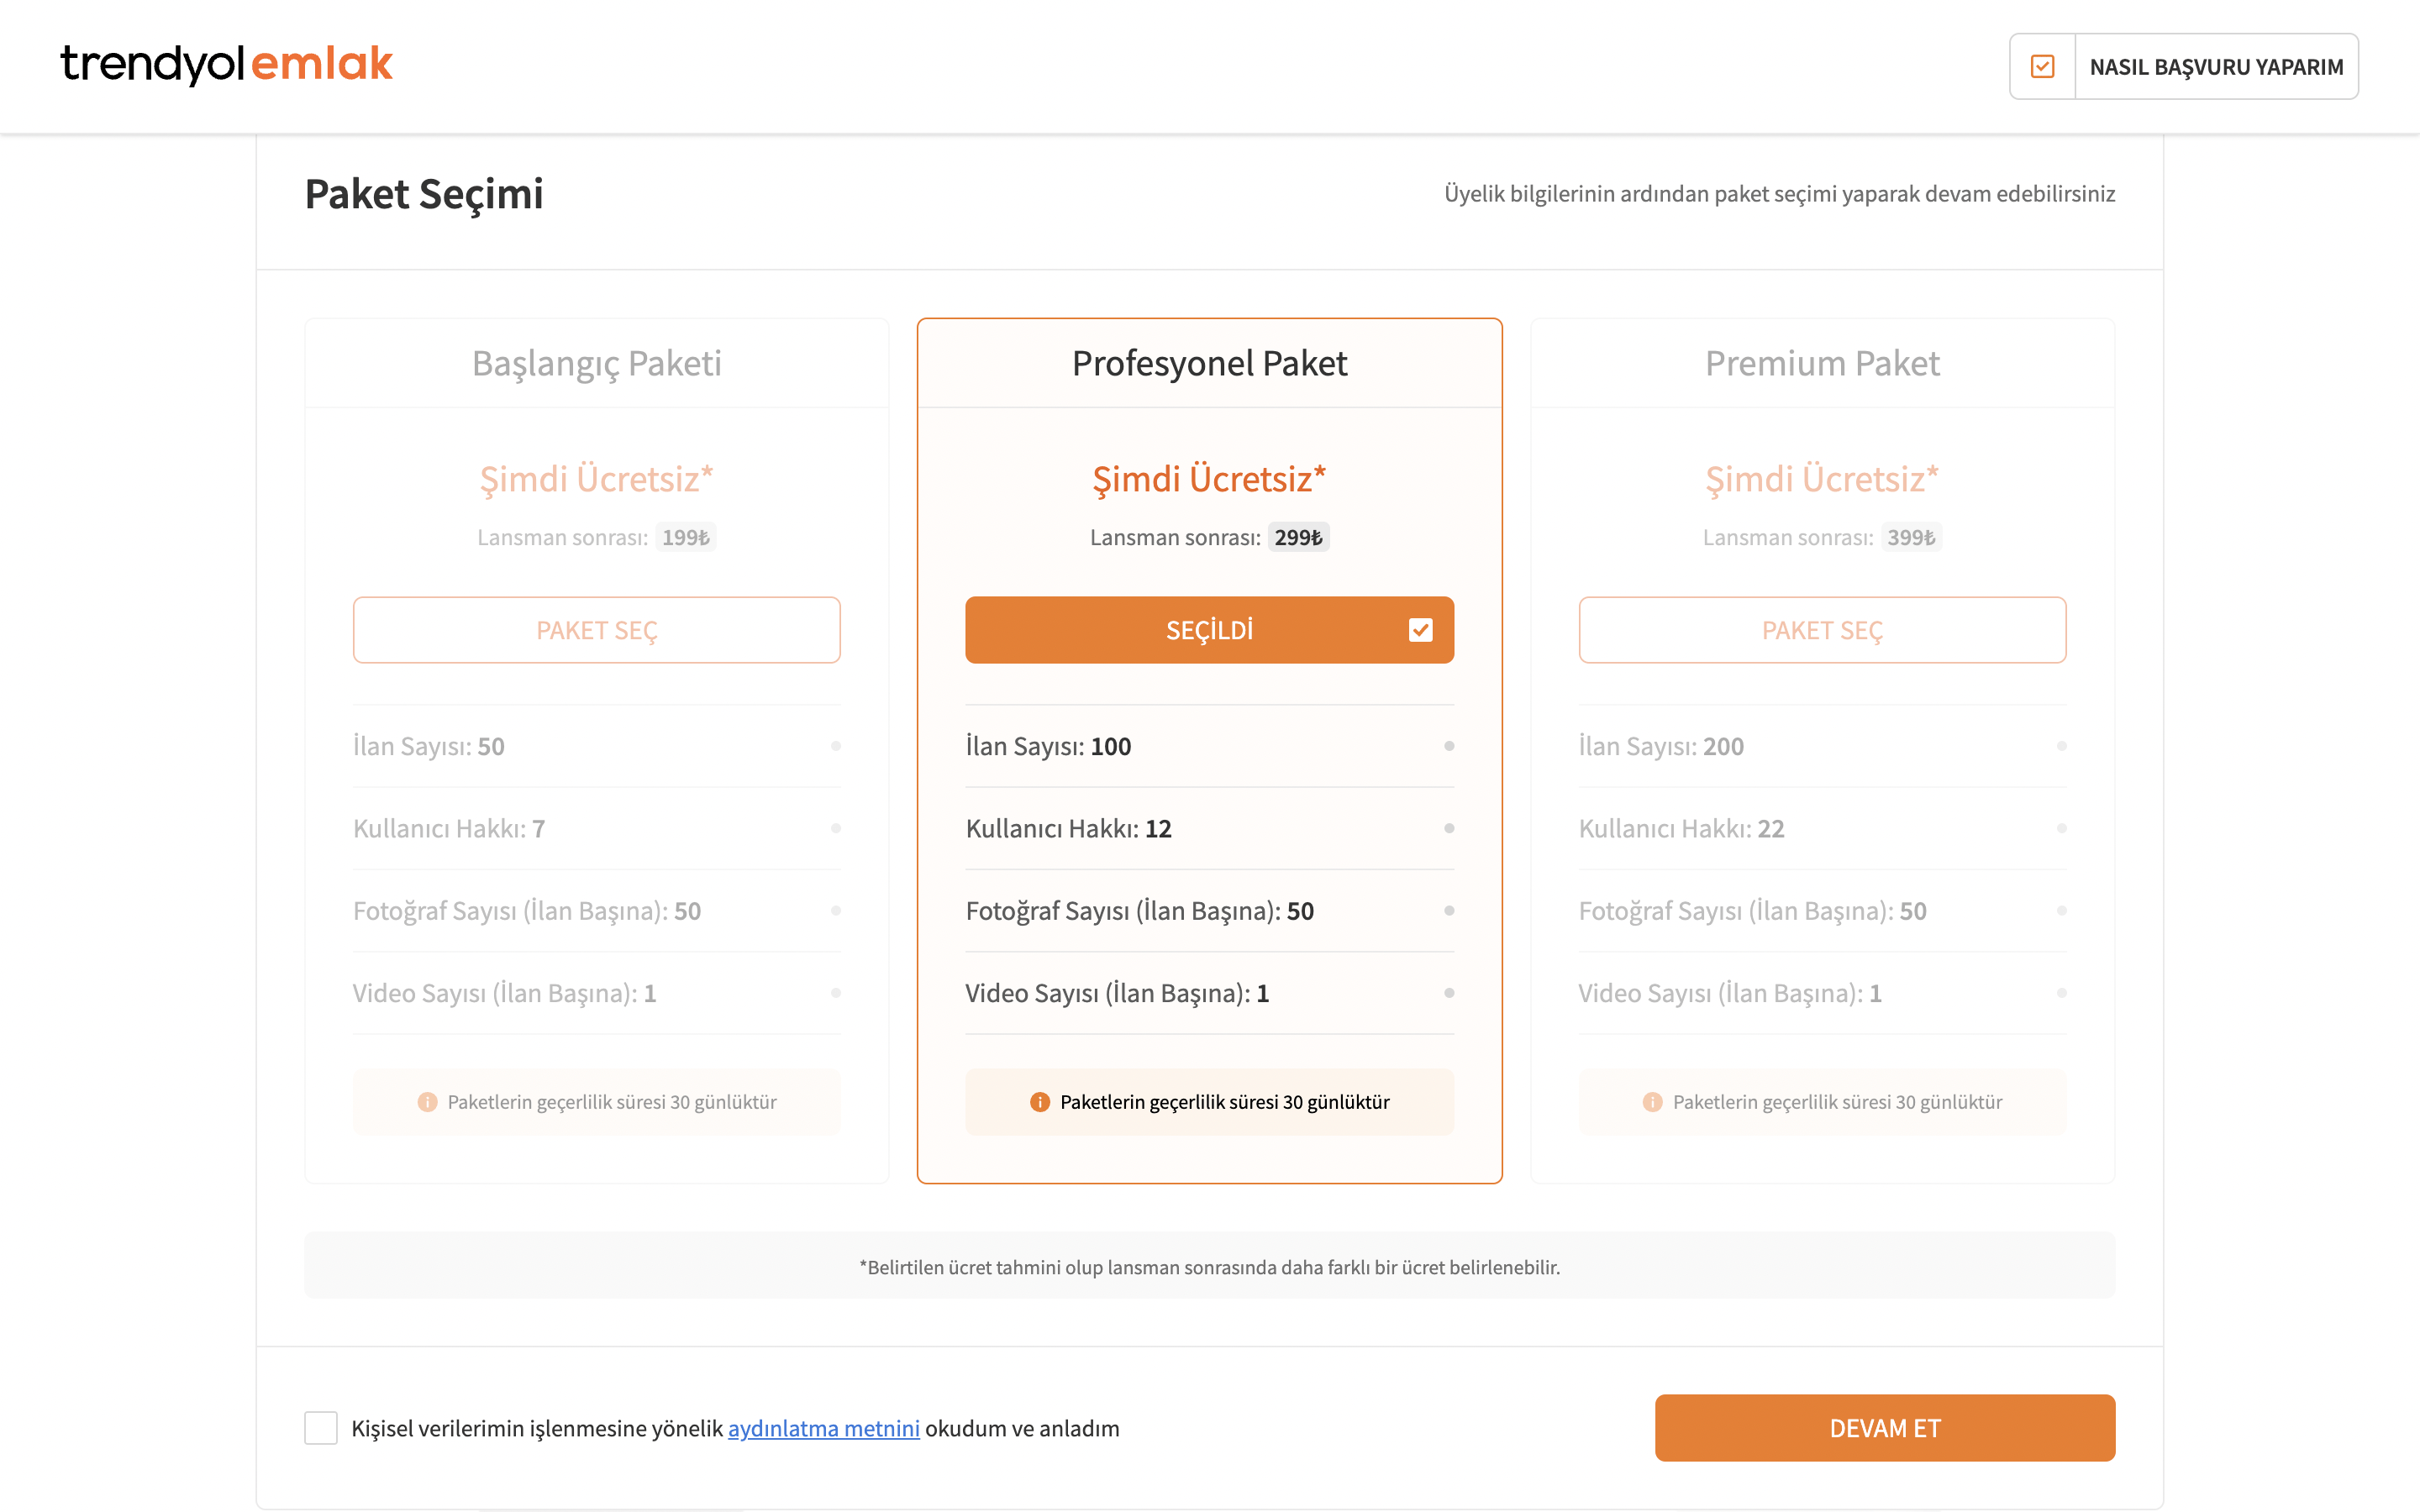Choose Premium Paket via Paket Seç button
This screenshot has width=2420, height=1512.
click(1822, 630)
